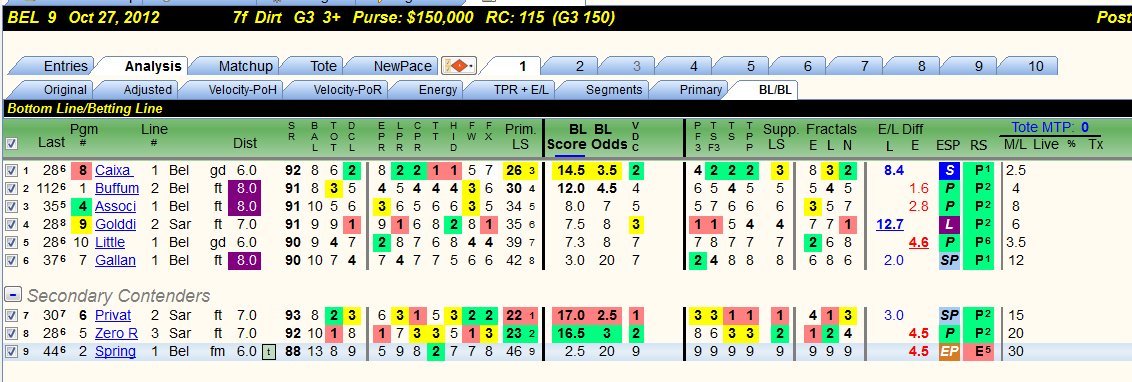Click the Prim. LS column header
The width and height of the screenshot is (1132, 382).
(521, 136)
